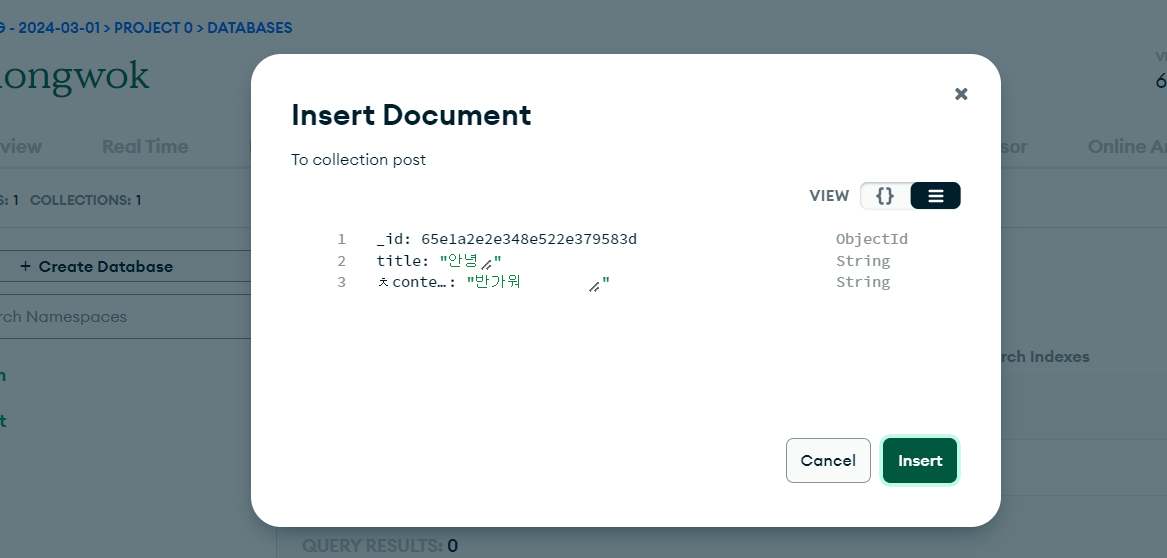The width and height of the screenshot is (1167, 558).
Task: Edit the _id value 65e1a2e2e348e522e379583d
Action: pyautogui.click(x=528, y=239)
